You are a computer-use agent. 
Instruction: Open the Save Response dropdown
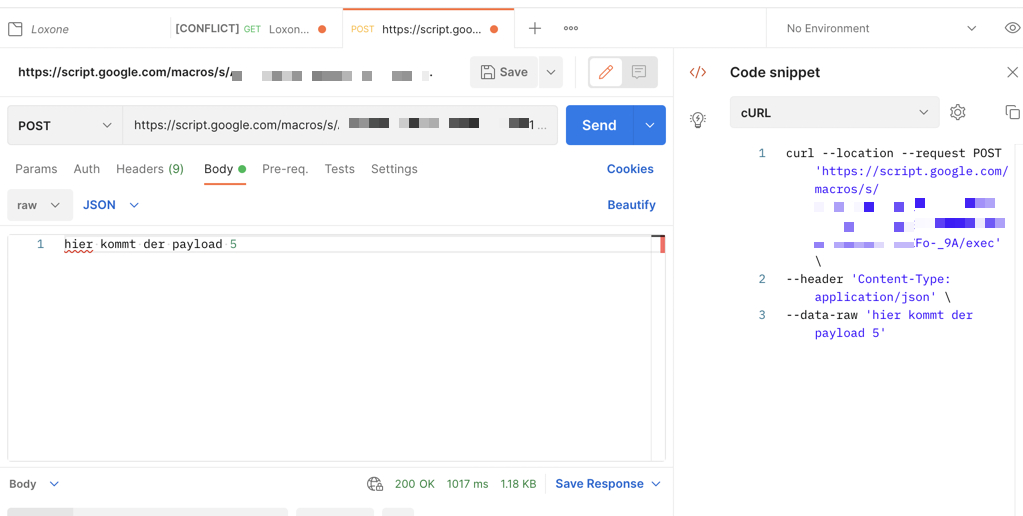[x=608, y=484]
